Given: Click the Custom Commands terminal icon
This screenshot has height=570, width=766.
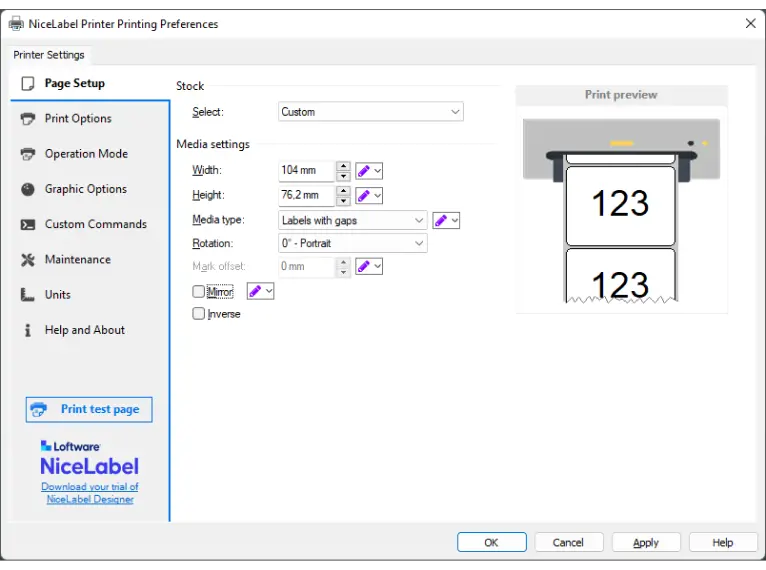Looking at the screenshot, I should point(27,225).
